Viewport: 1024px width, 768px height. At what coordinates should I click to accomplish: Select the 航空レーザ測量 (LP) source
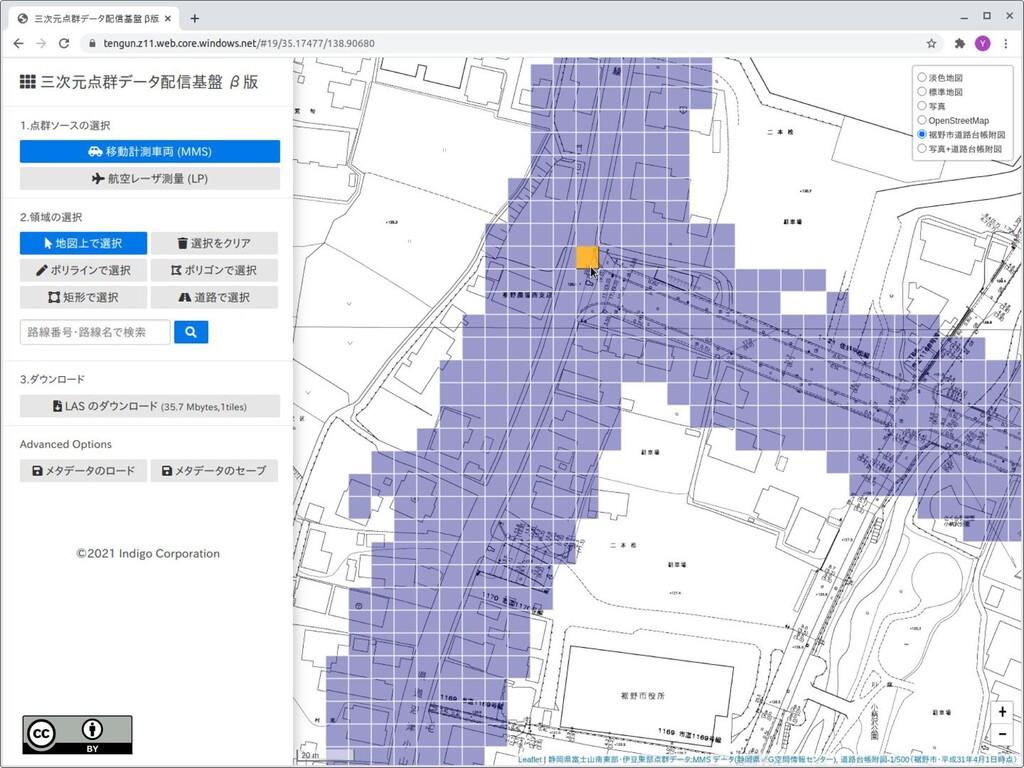coord(150,178)
